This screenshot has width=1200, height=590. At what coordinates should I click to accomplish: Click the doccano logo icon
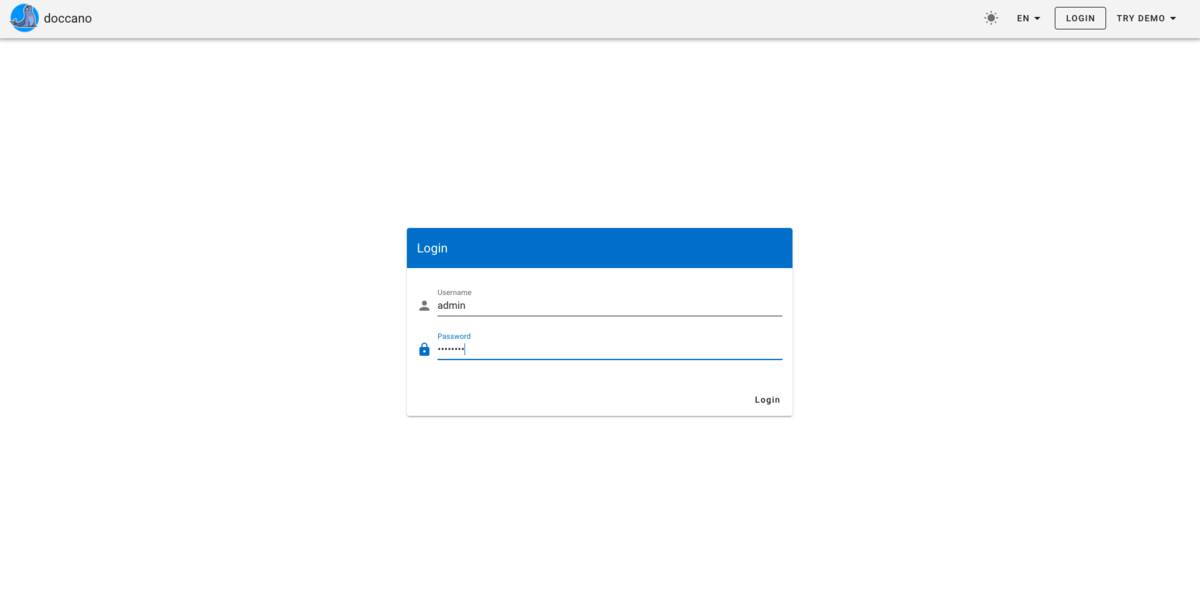coord(24,18)
